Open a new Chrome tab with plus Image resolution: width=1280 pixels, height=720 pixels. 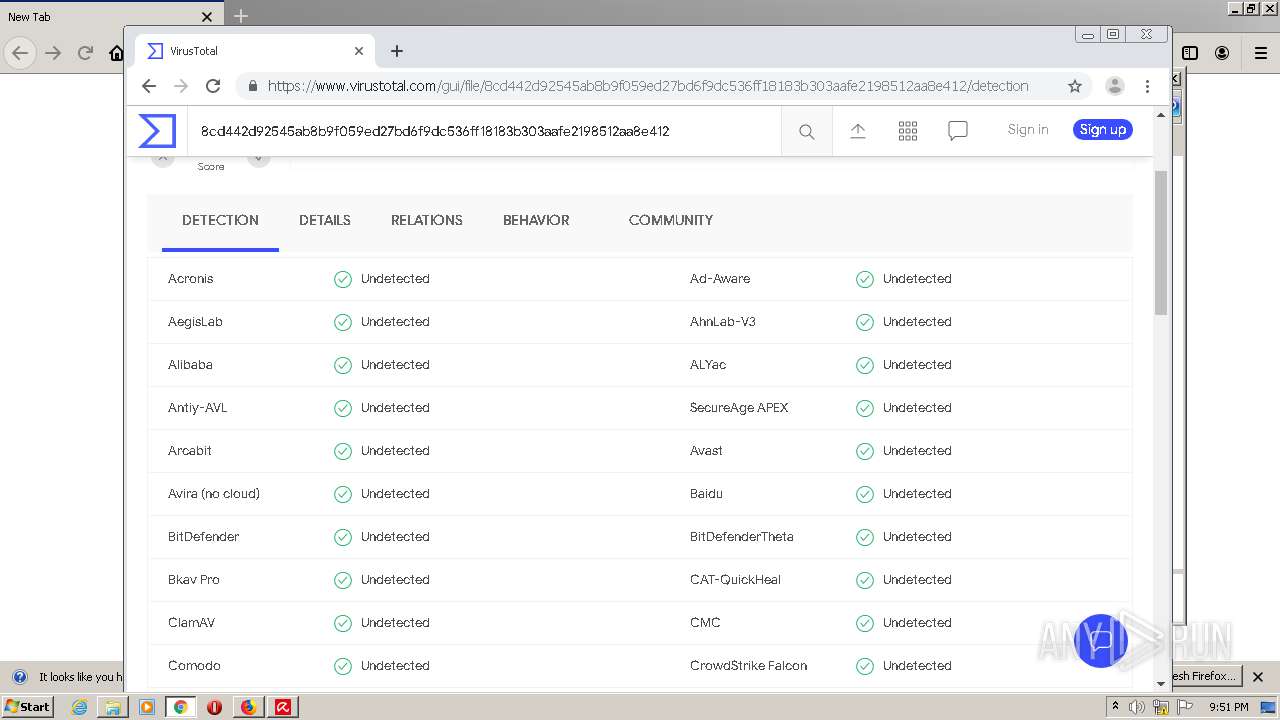(397, 51)
